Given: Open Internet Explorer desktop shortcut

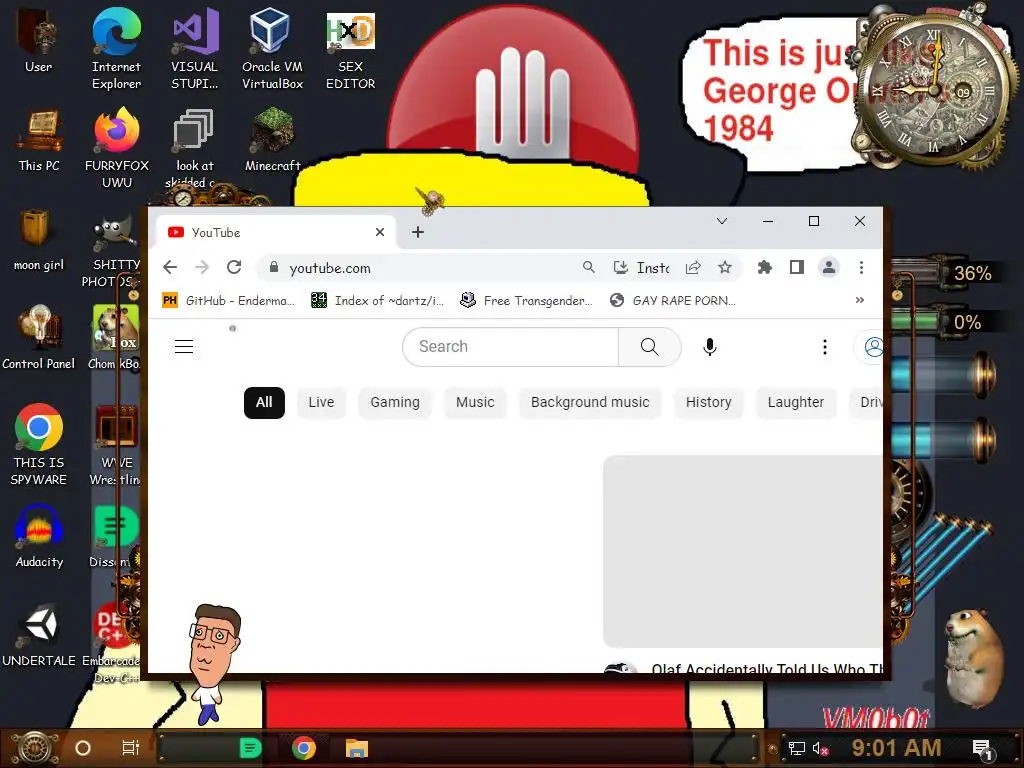Looking at the screenshot, I should pos(116,49).
